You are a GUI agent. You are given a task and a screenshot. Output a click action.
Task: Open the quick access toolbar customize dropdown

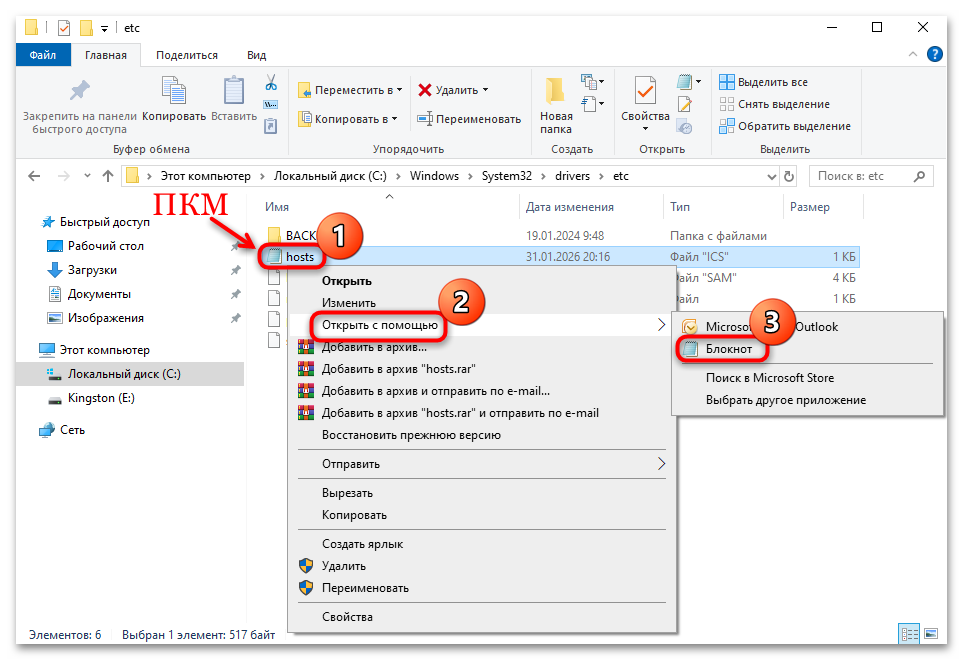pos(104,29)
